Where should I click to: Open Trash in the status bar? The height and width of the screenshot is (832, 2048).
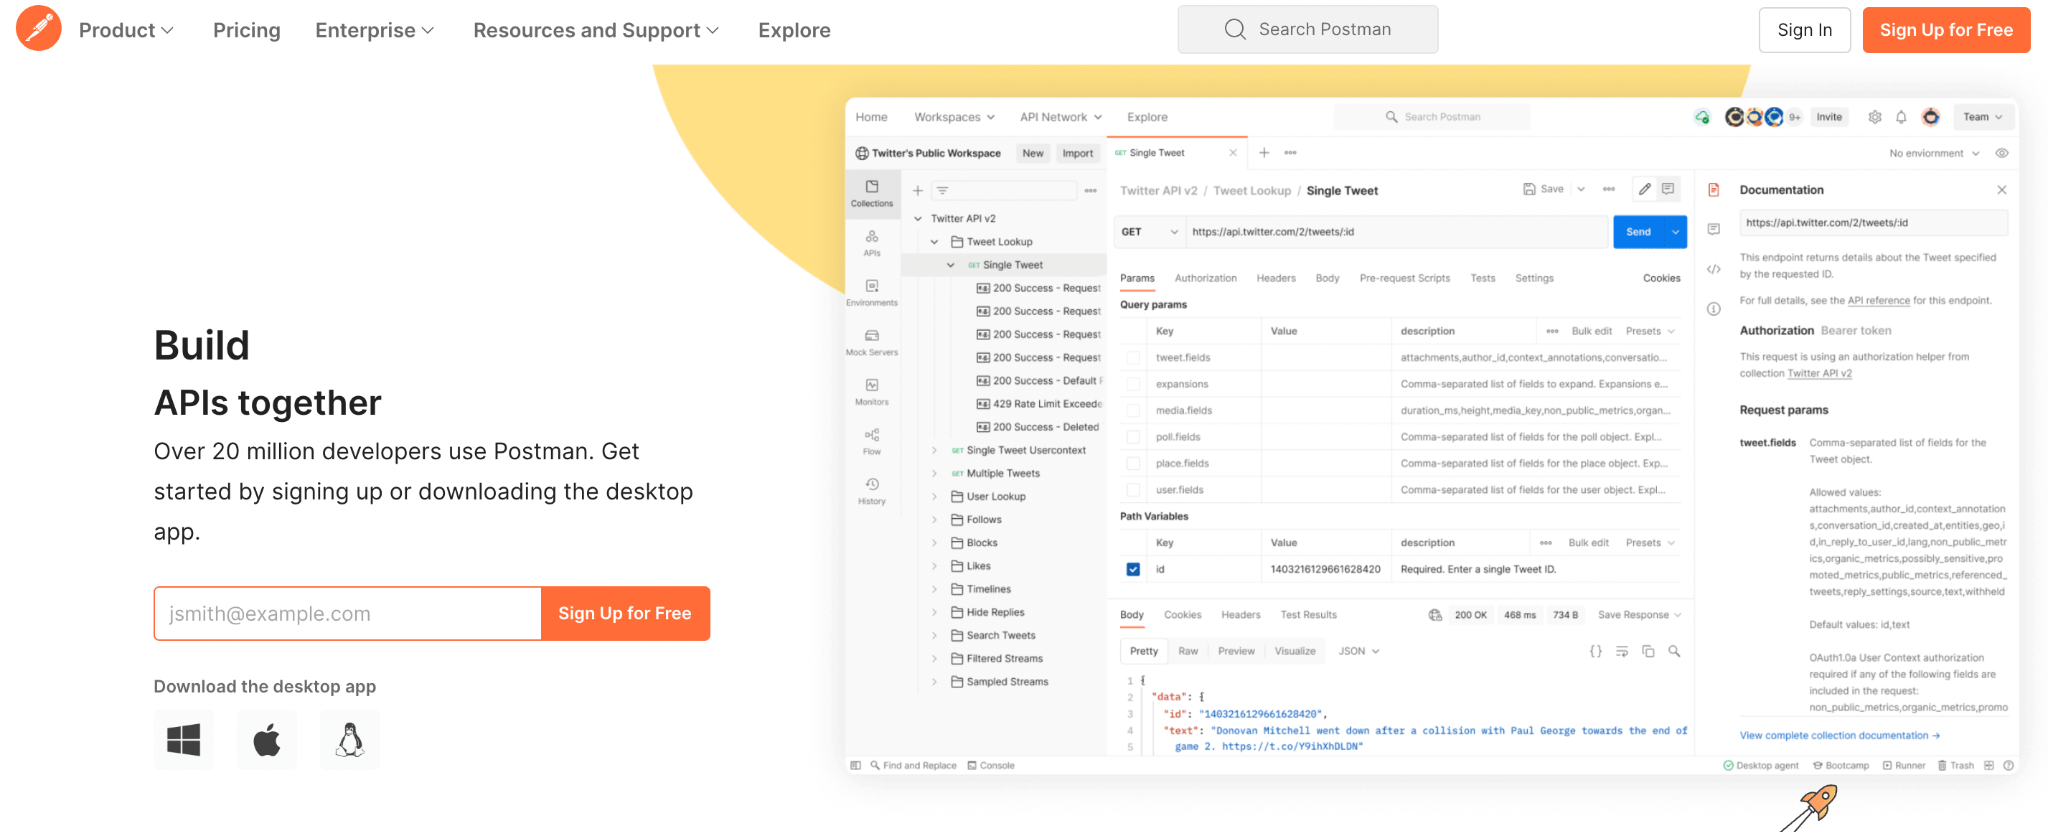click(1956, 766)
